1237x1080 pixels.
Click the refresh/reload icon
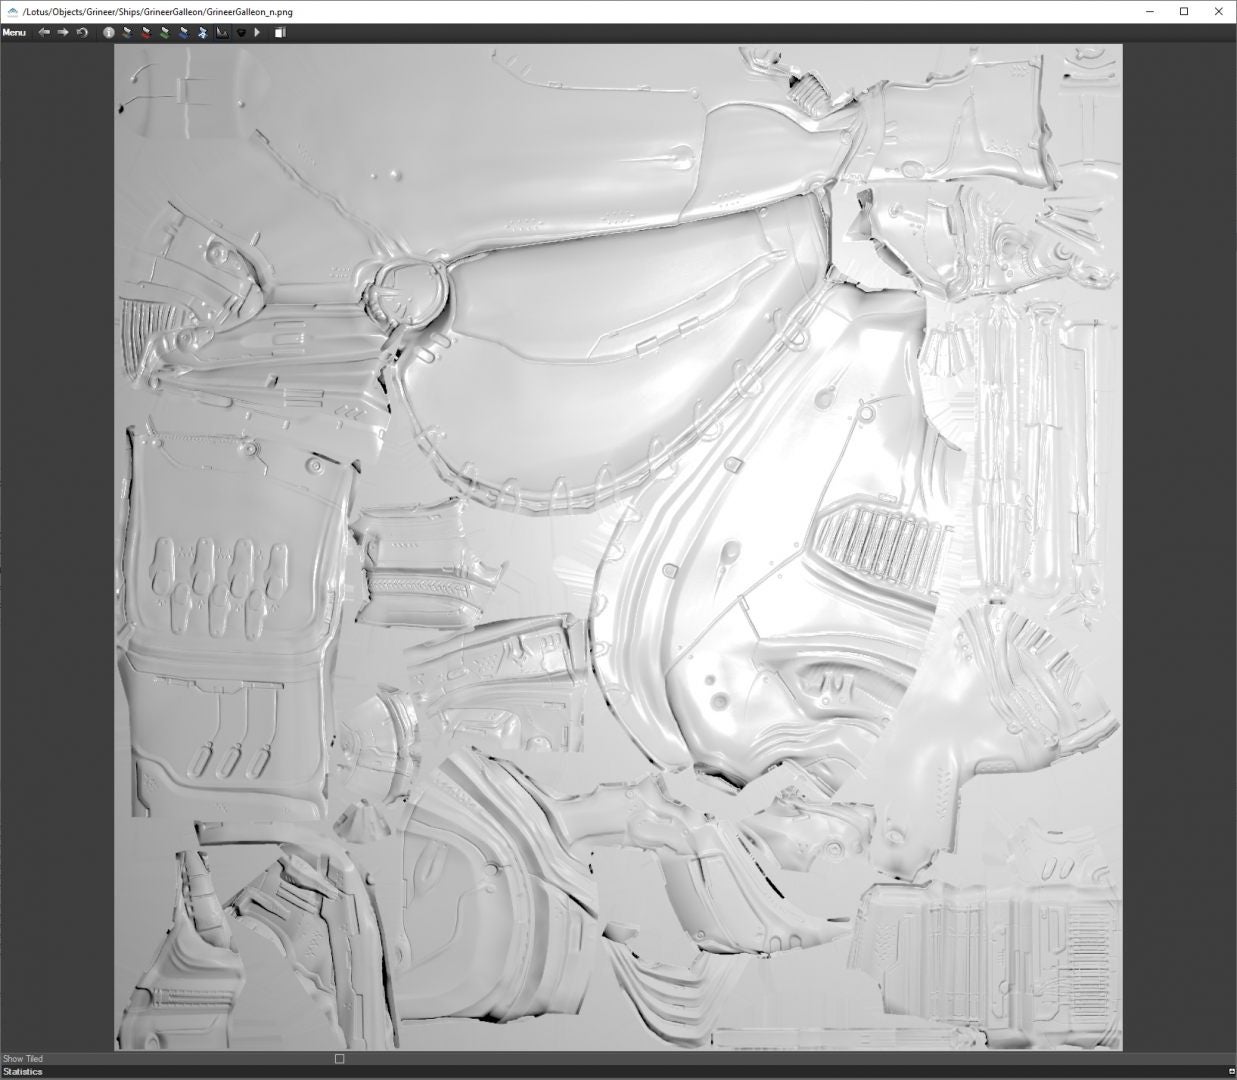click(82, 32)
